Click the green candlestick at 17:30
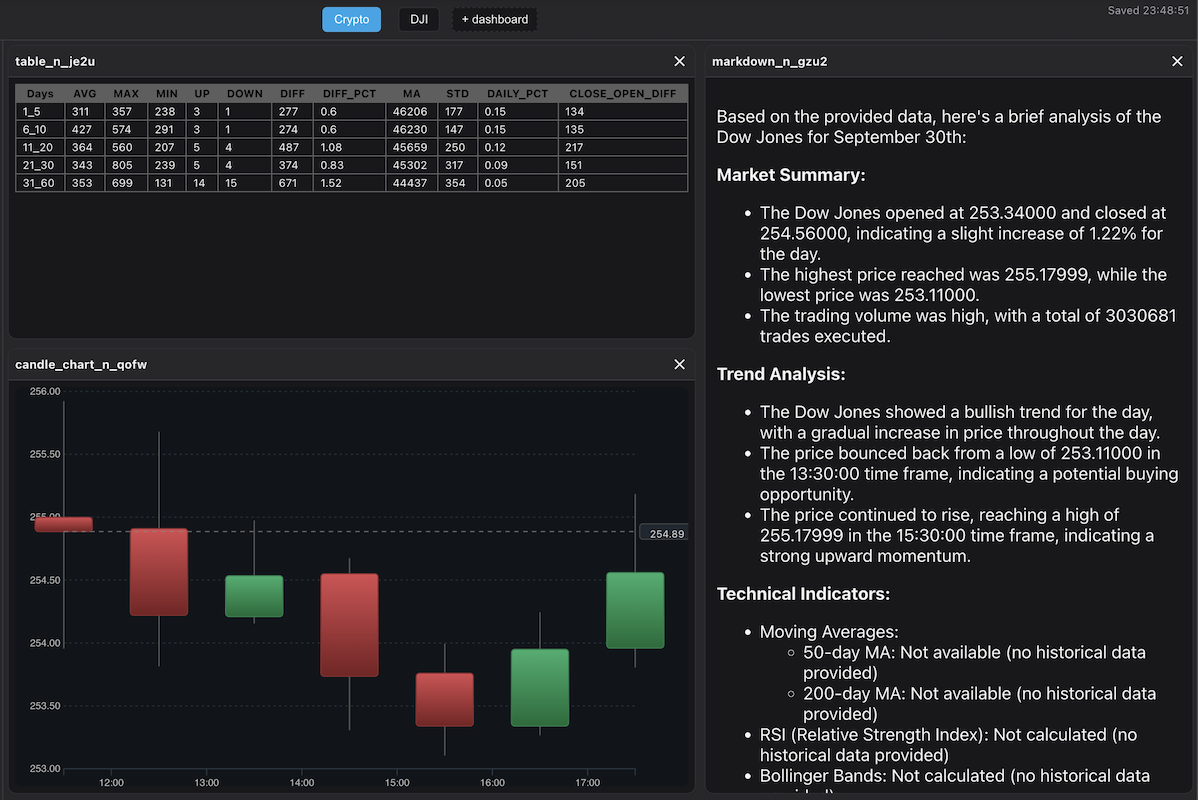The height and width of the screenshot is (800, 1198). click(635, 610)
